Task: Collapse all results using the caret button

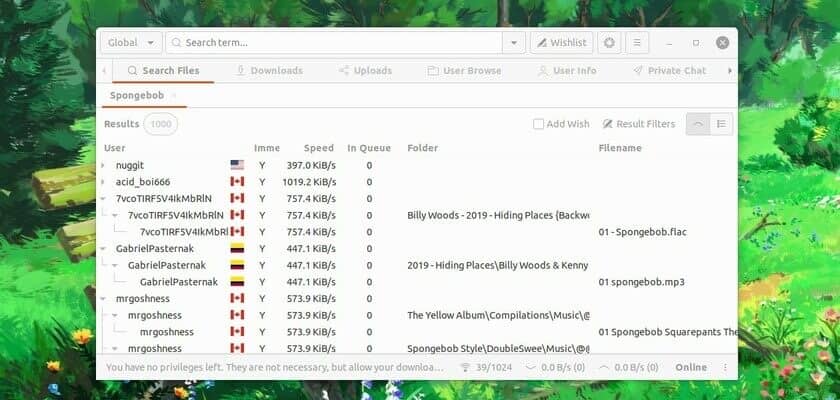Action: [x=698, y=124]
